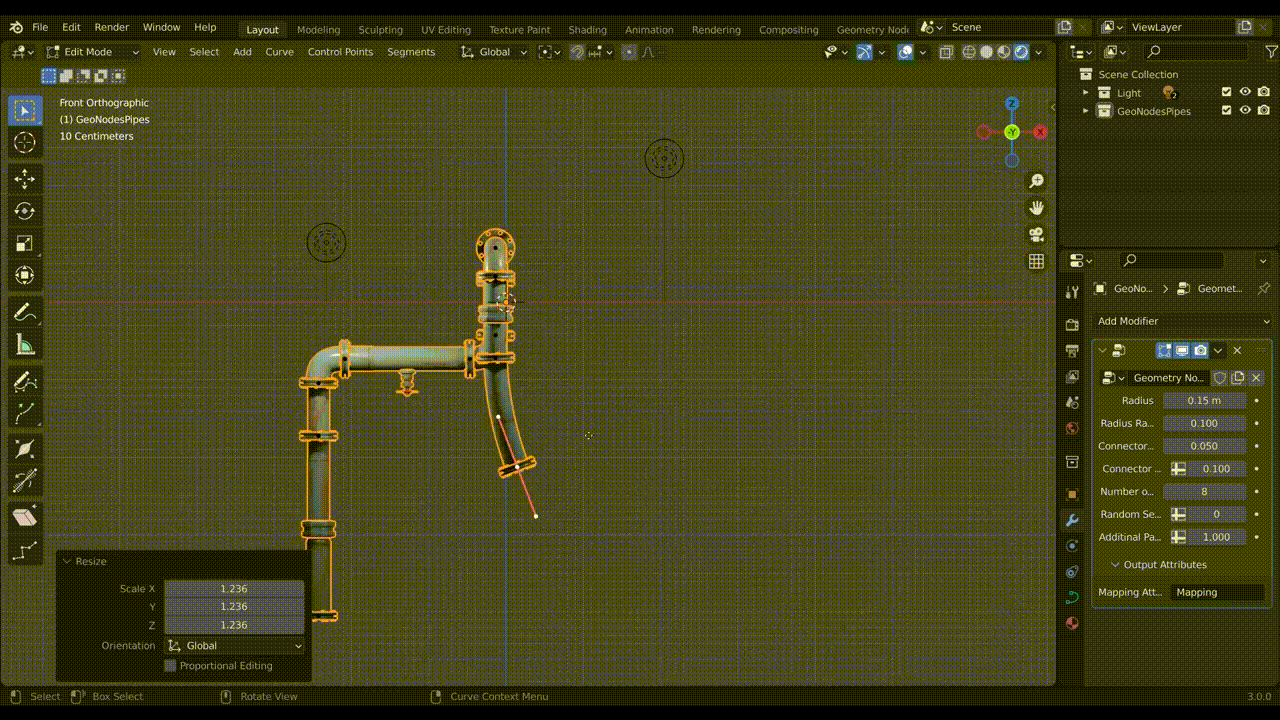Open the Modifier properties wrench tab
Screen dimensions: 1280x720
(x=1072, y=520)
